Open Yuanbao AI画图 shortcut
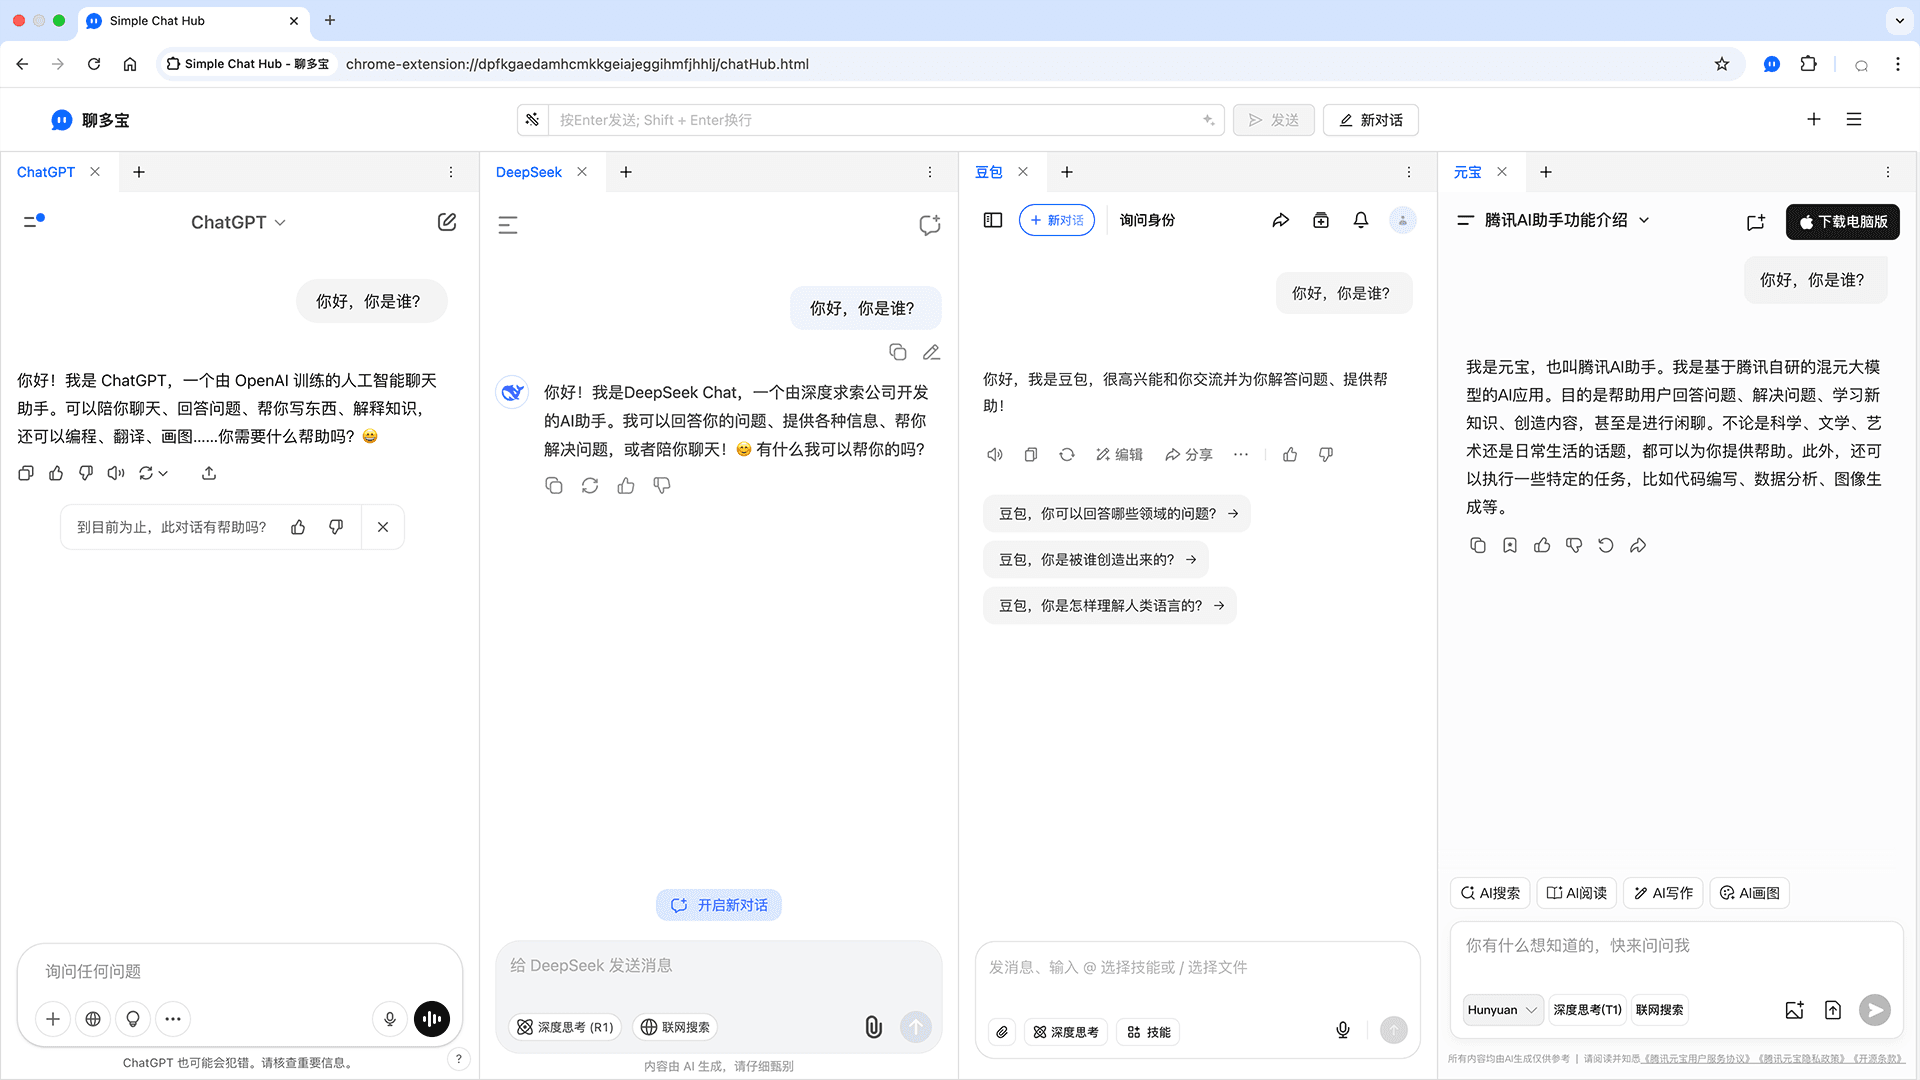 [x=1750, y=893]
